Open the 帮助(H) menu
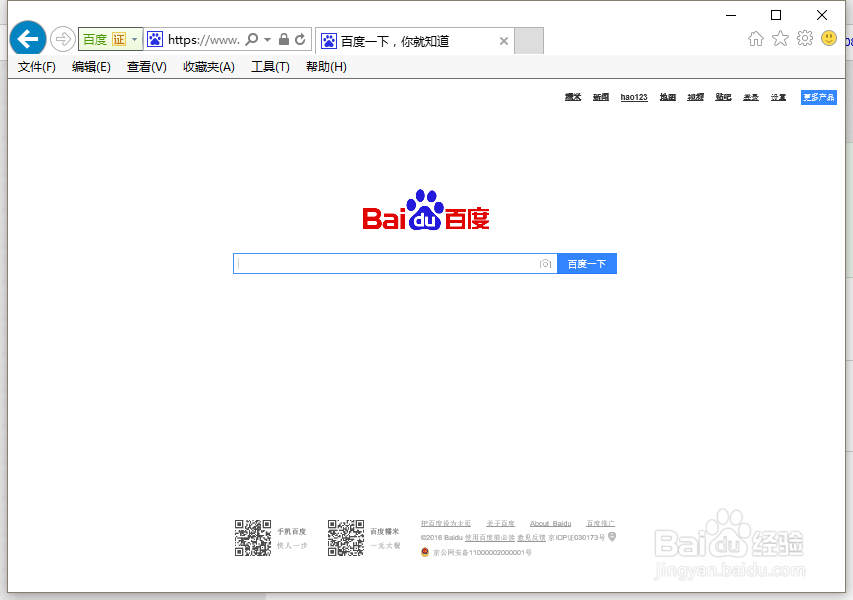Image resolution: width=853 pixels, height=600 pixels. pos(326,67)
